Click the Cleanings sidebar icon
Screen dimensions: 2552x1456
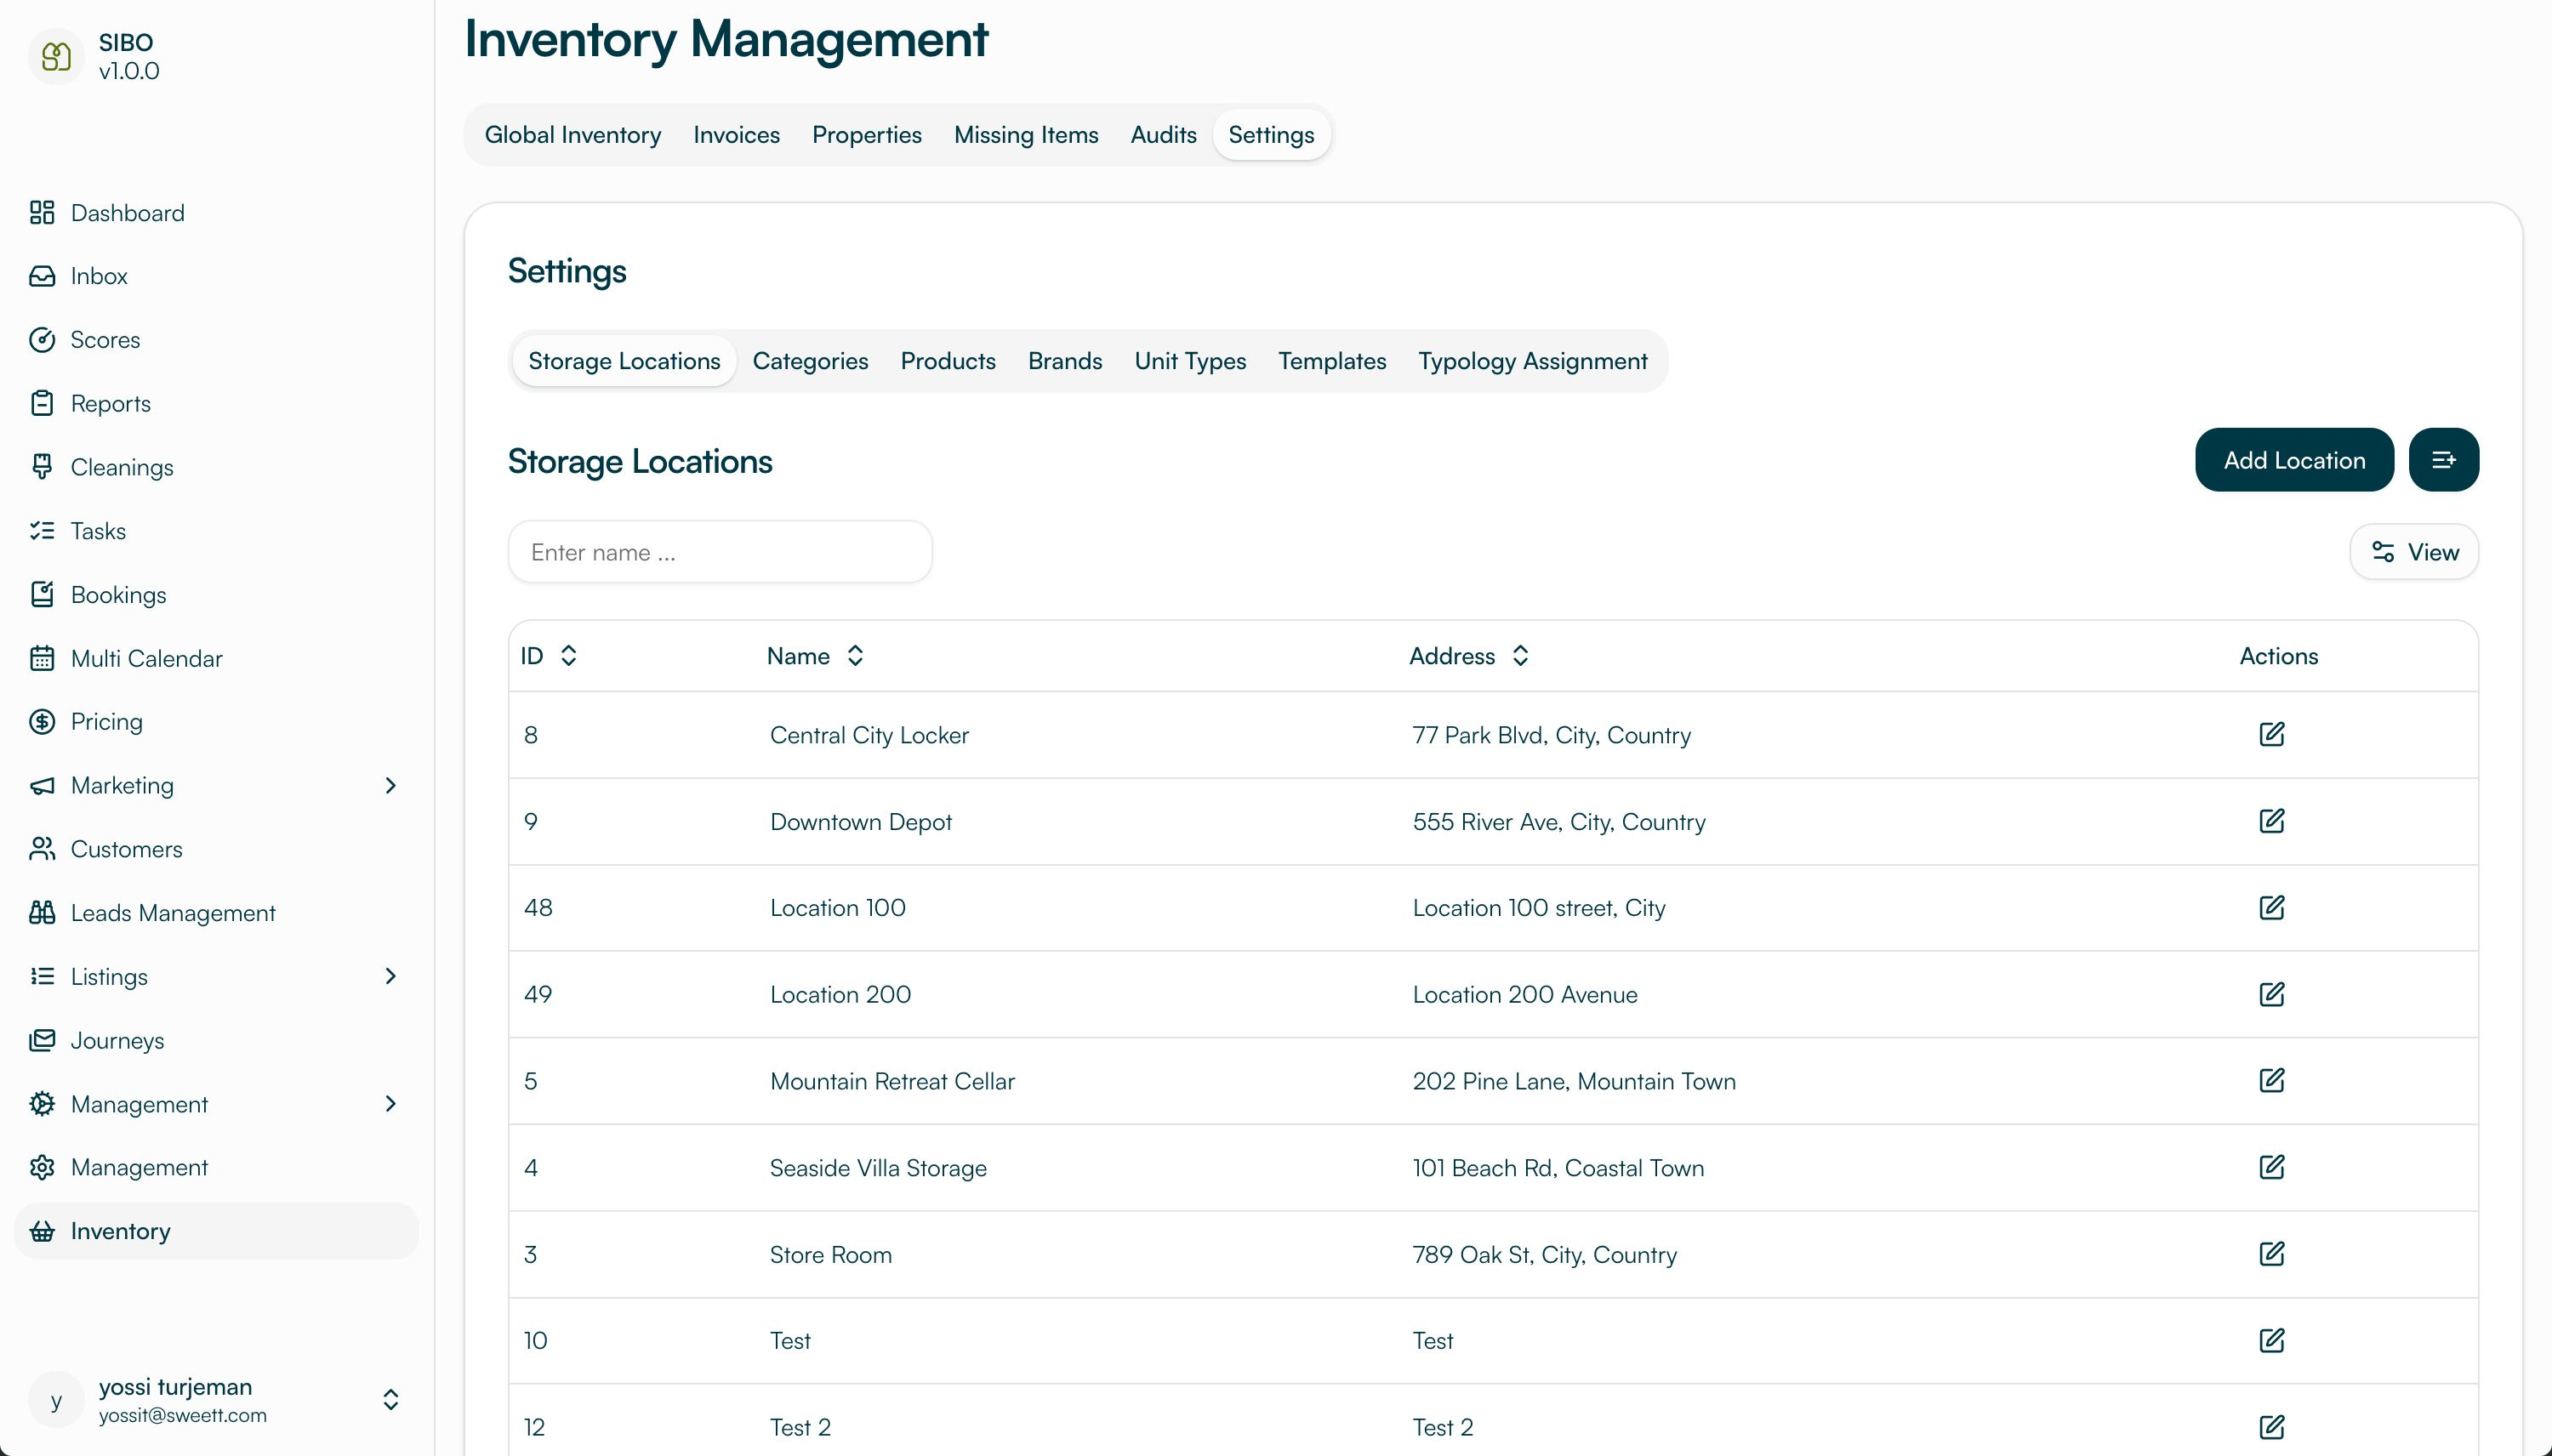43,467
